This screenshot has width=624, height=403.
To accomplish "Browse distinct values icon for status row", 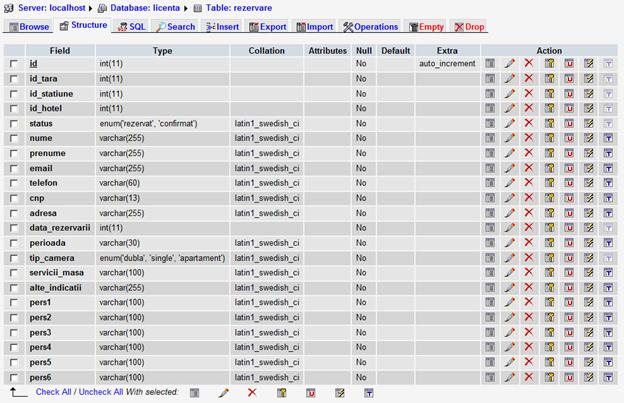I will tap(491, 123).
